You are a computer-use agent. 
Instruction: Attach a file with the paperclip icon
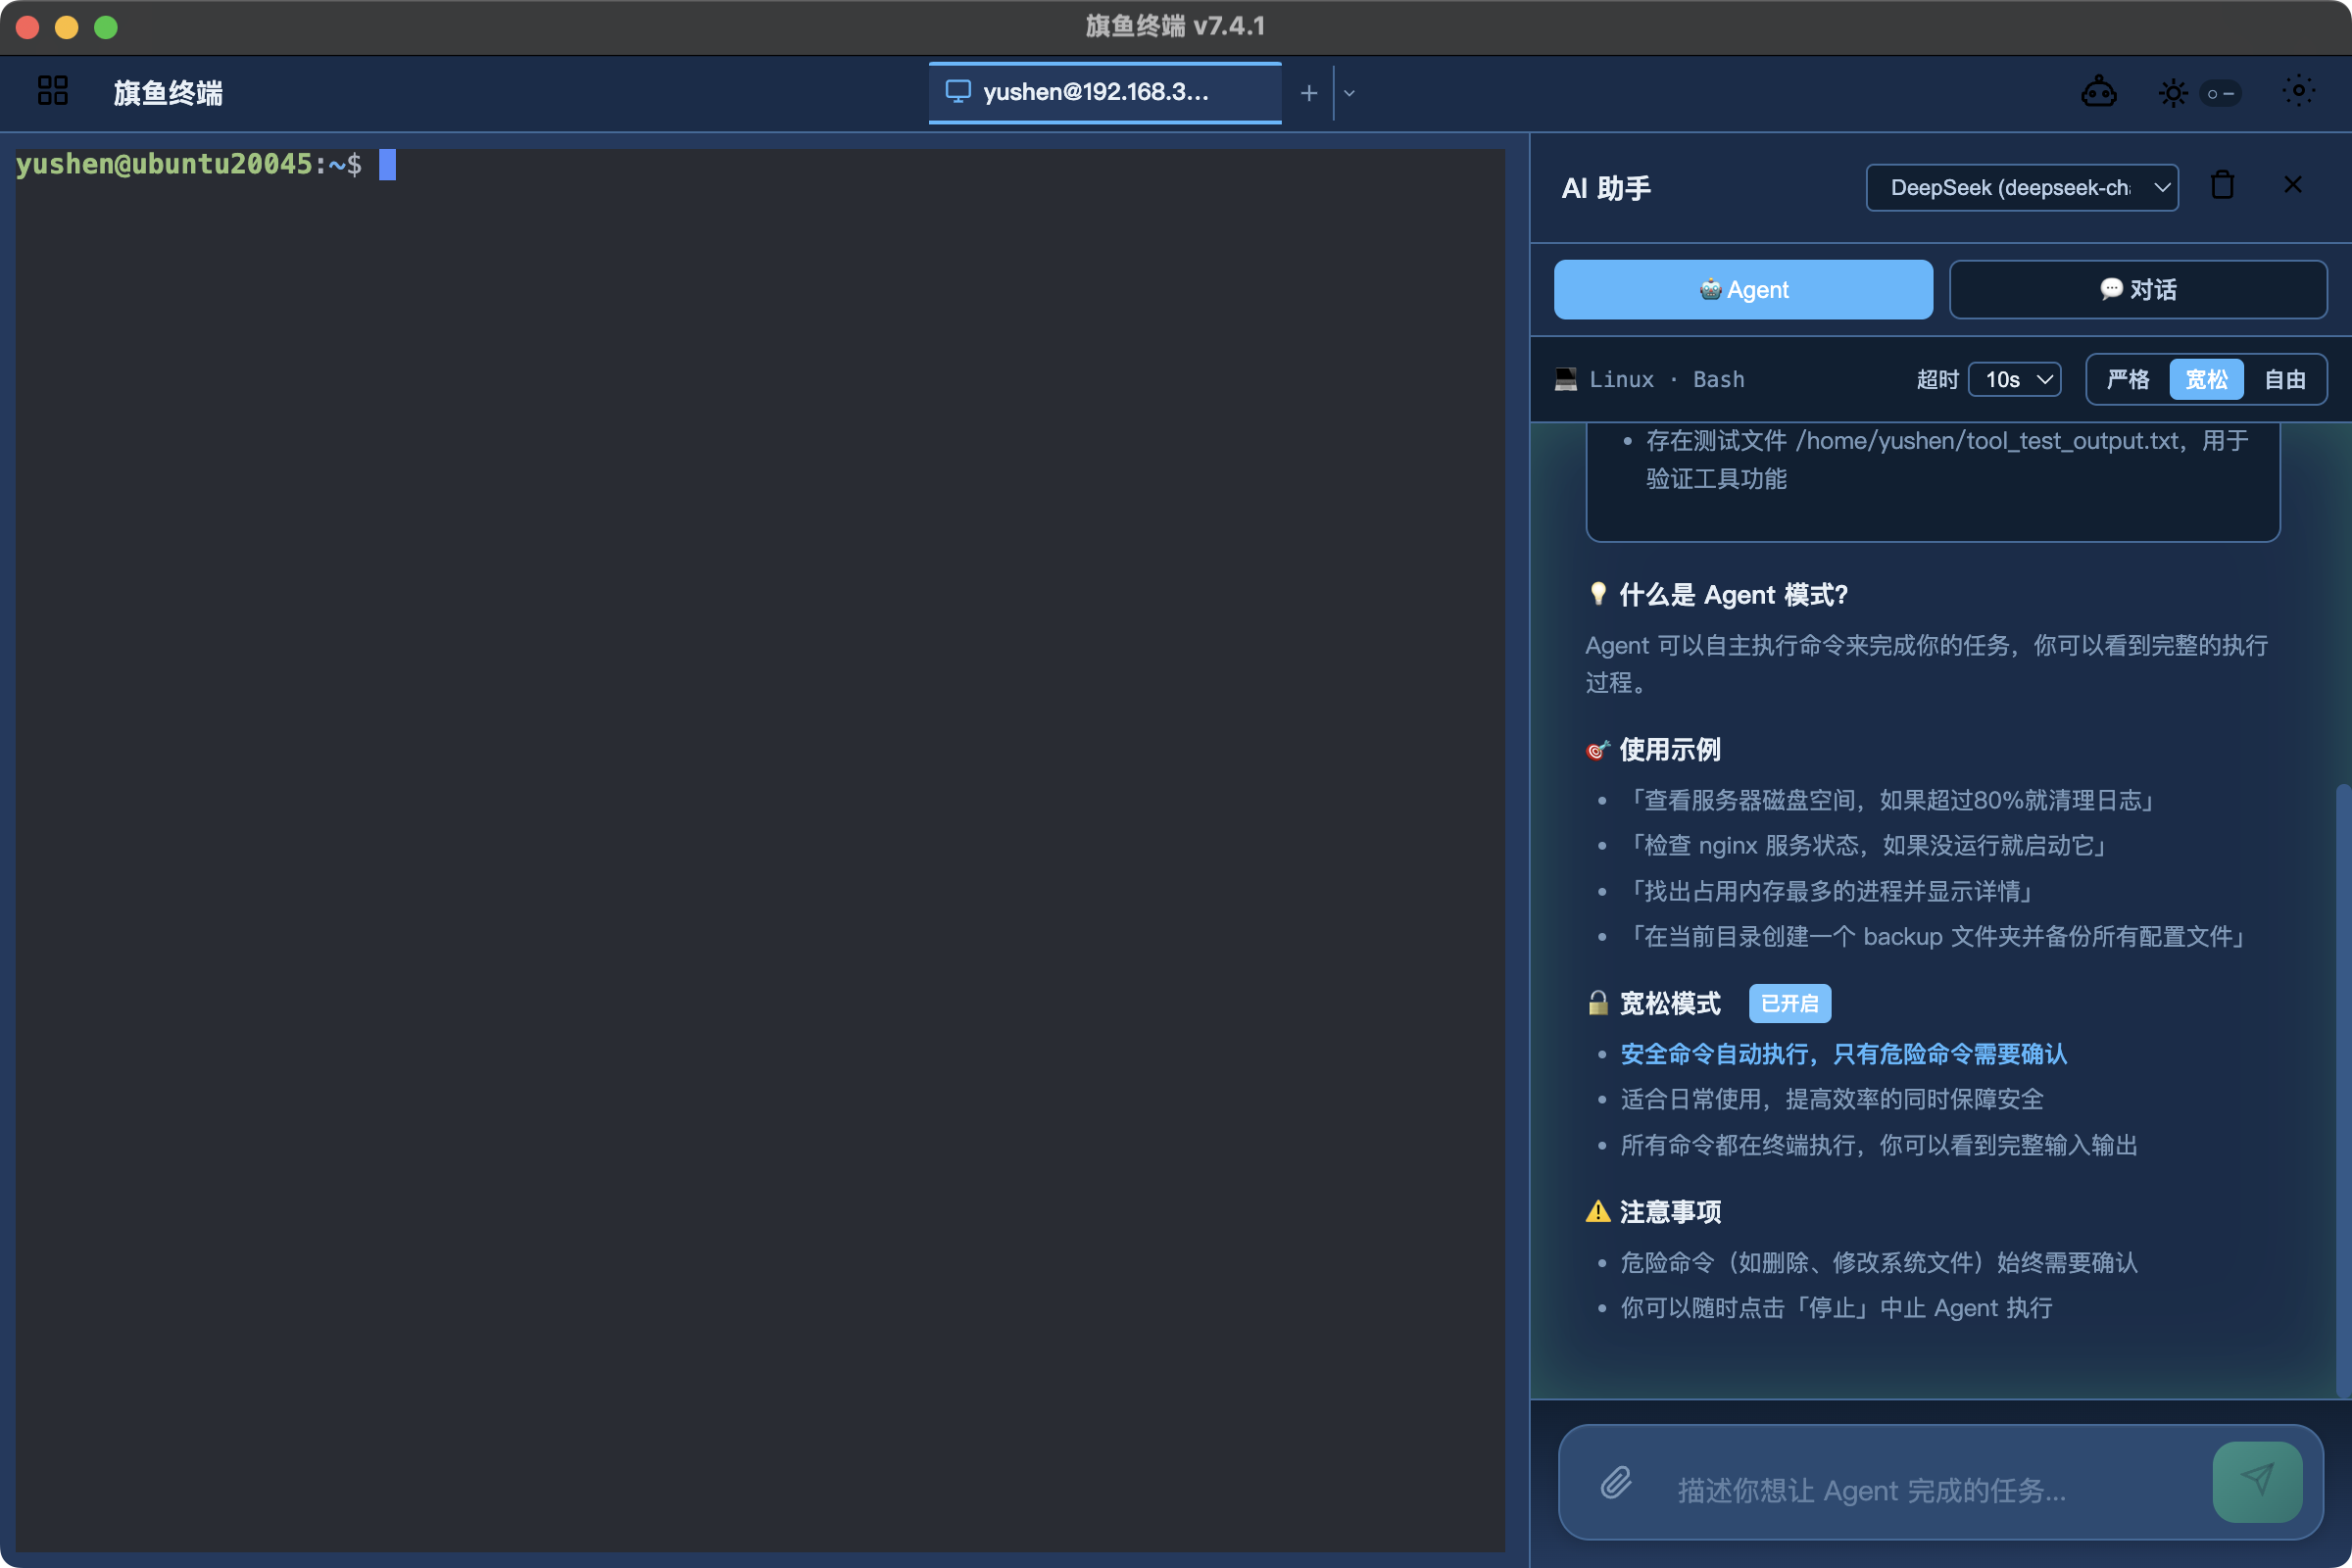pos(1615,1485)
